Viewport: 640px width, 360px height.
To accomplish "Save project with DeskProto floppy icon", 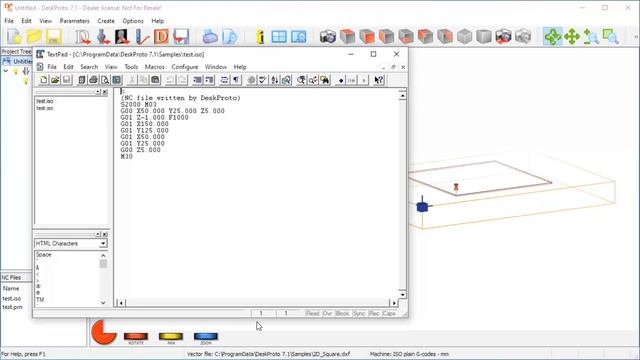I will (53, 37).
